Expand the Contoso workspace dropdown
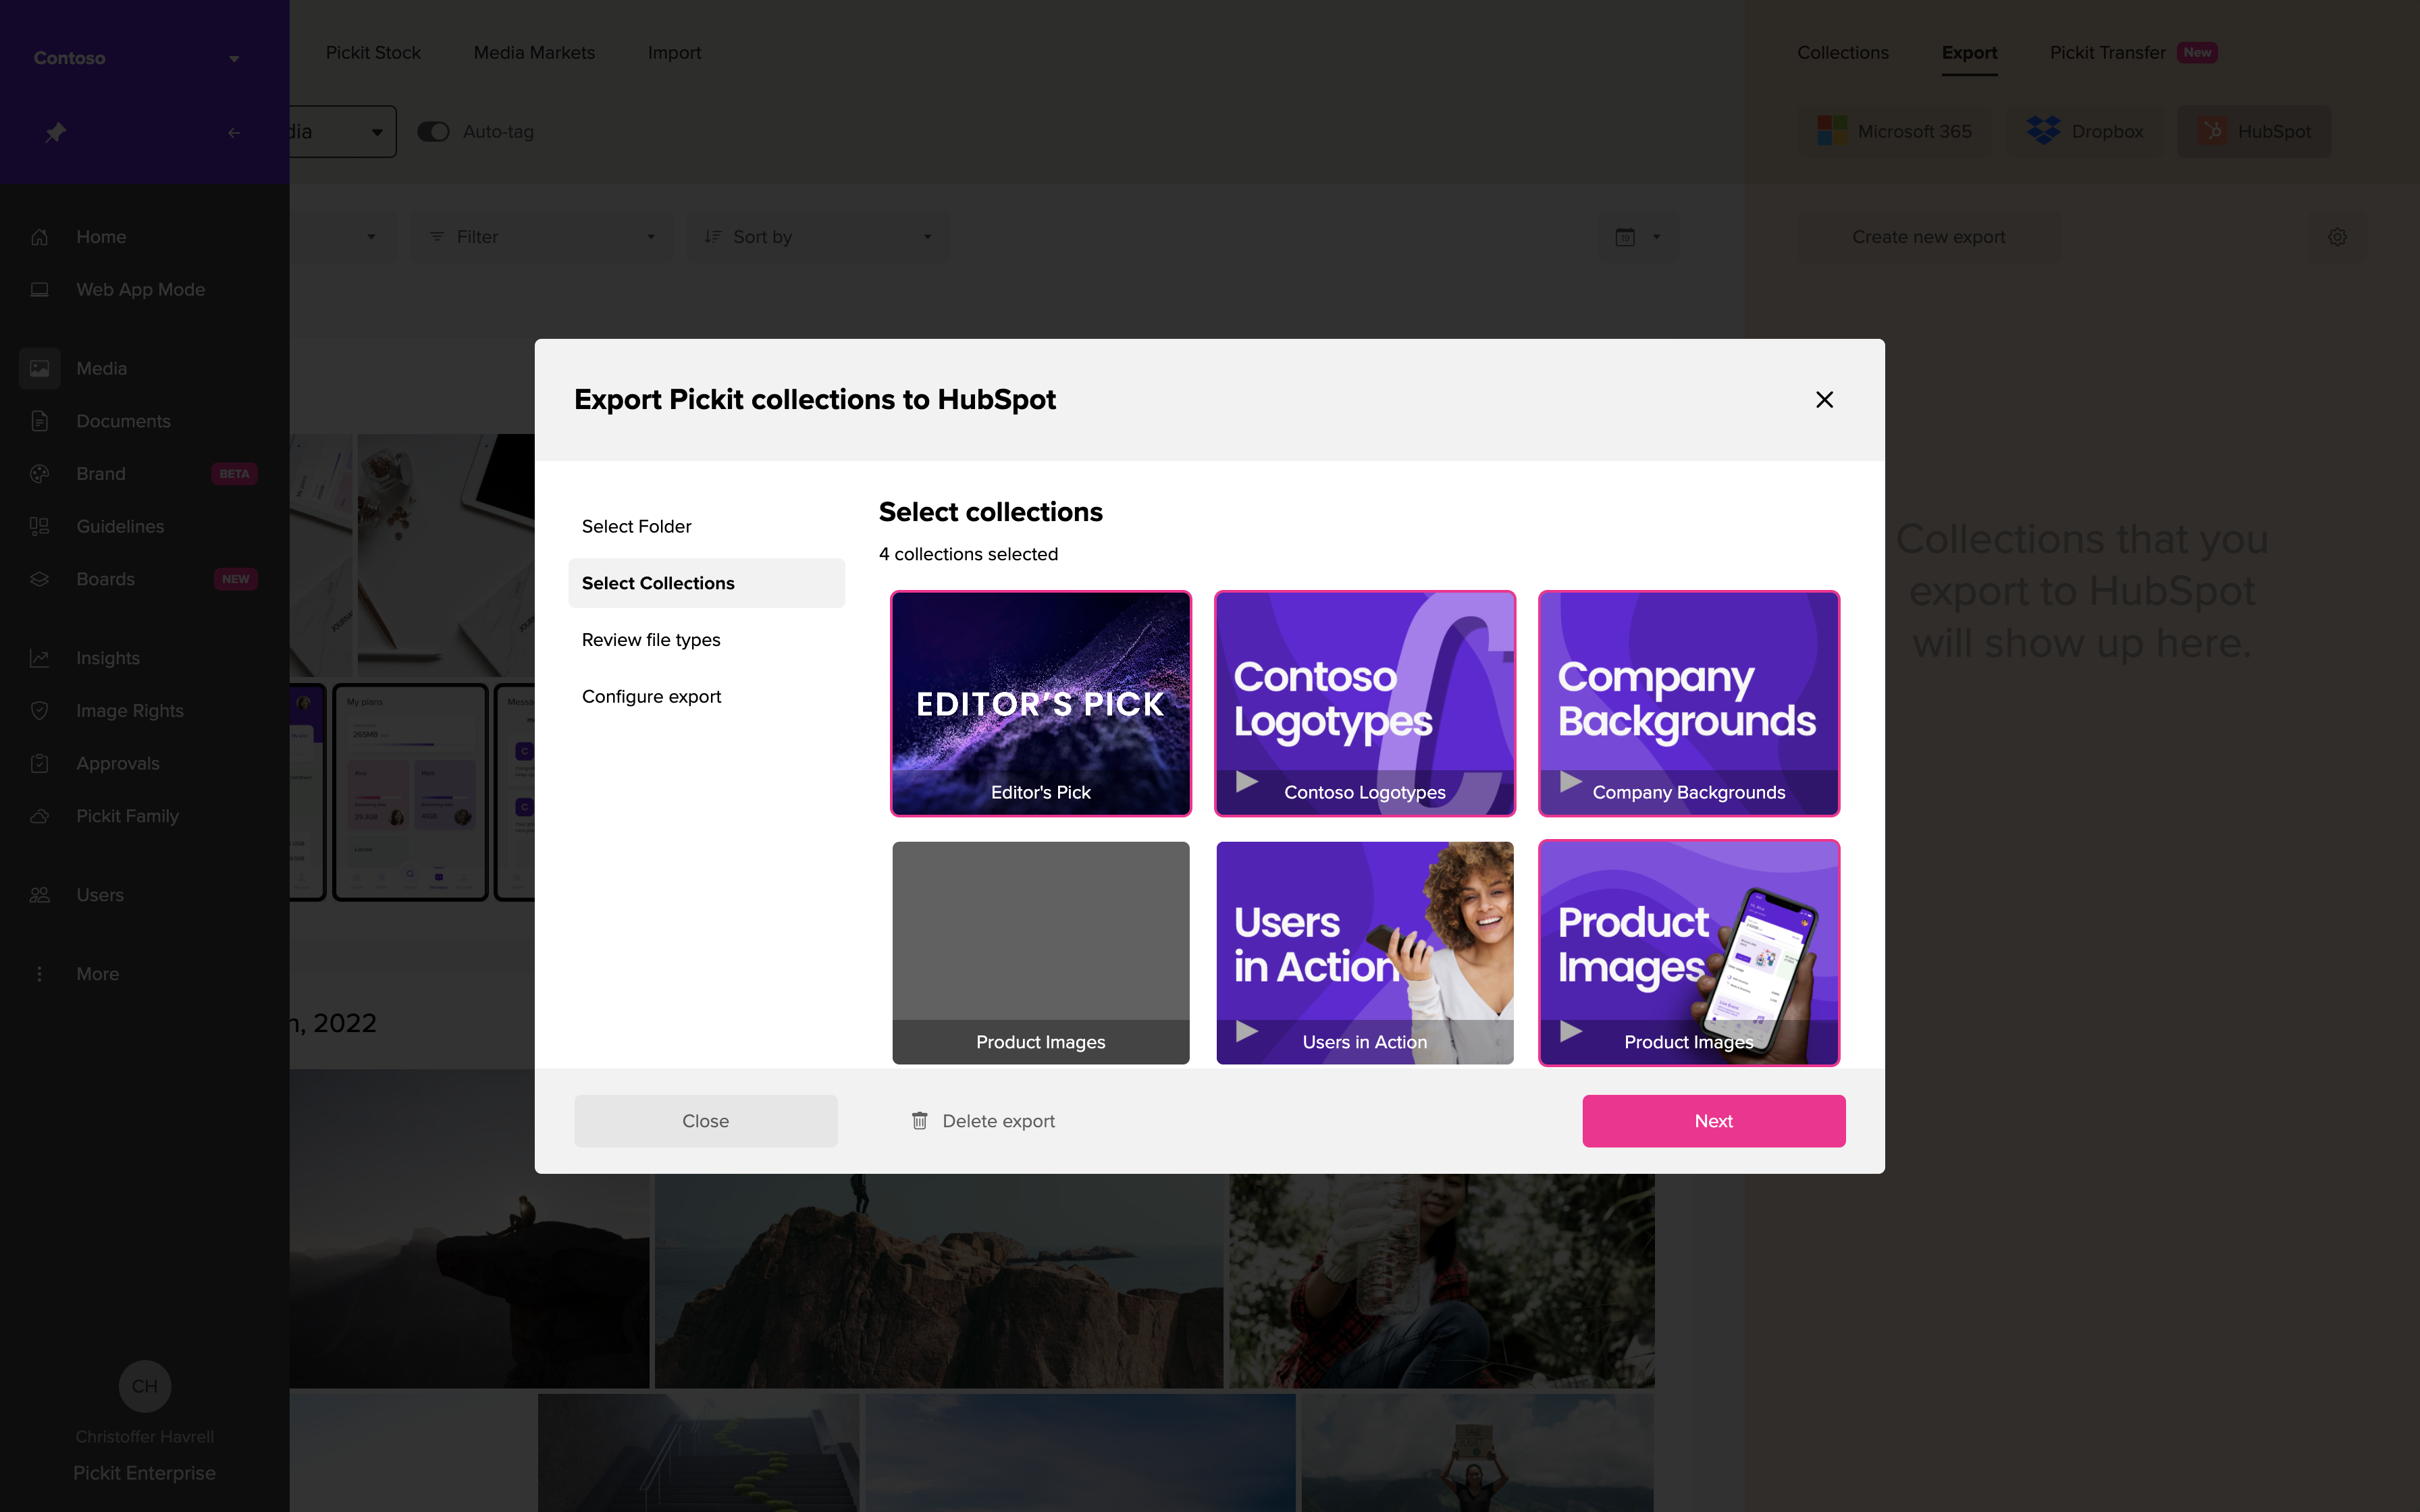The image size is (2420, 1512). [x=234, y=58]
